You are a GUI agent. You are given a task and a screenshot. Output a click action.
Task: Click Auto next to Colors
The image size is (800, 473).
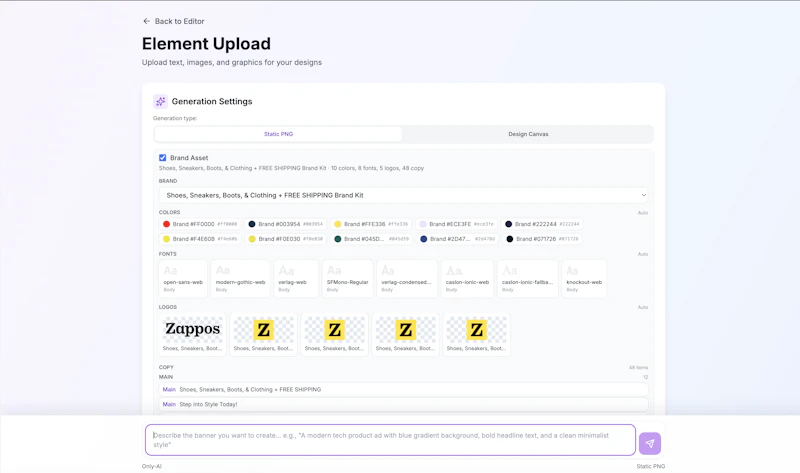[x=642, y=213]
